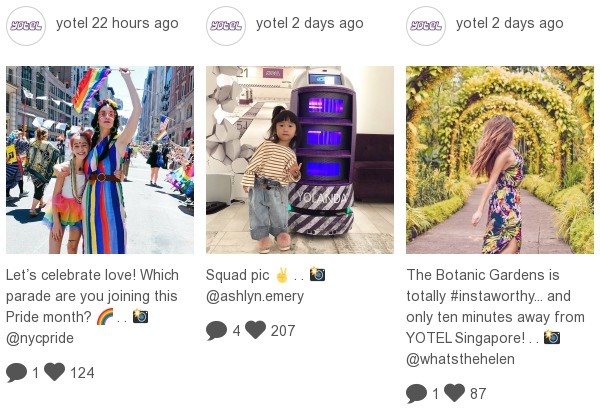Click the yotel username on the Squad pic post
Screen dimensions: 600x410
pyautogui.click(x=272, y=23)
